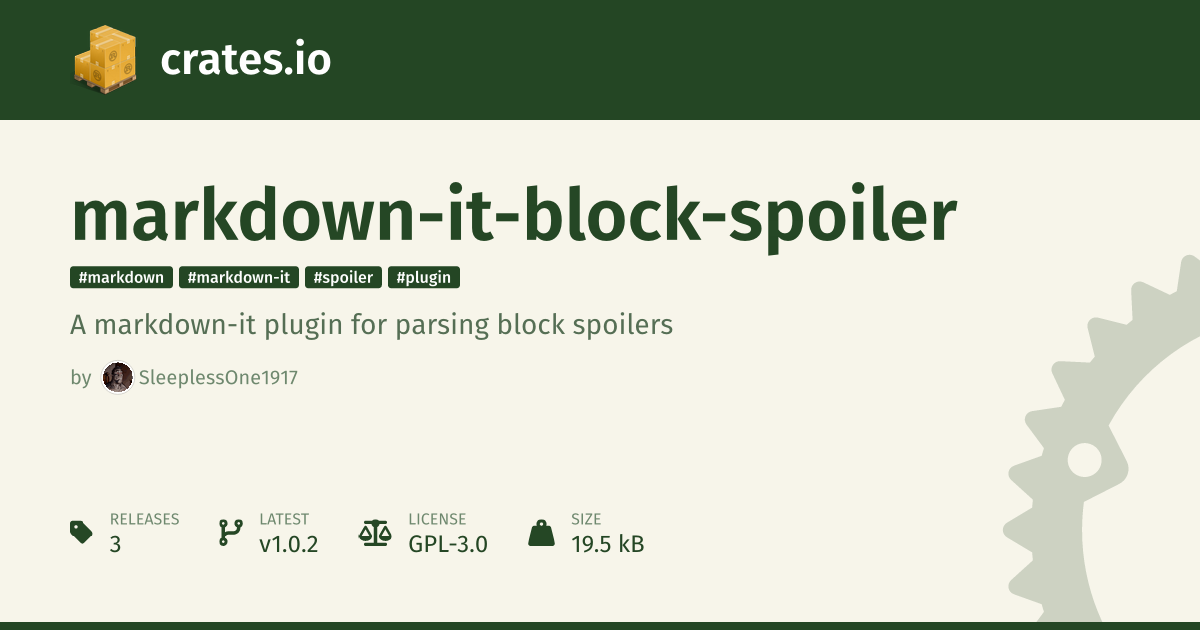Image resolution: width=1200 pixels, height=630 pixels.
Task: Click the releases tag icon
Action: (x=82, y=532)
